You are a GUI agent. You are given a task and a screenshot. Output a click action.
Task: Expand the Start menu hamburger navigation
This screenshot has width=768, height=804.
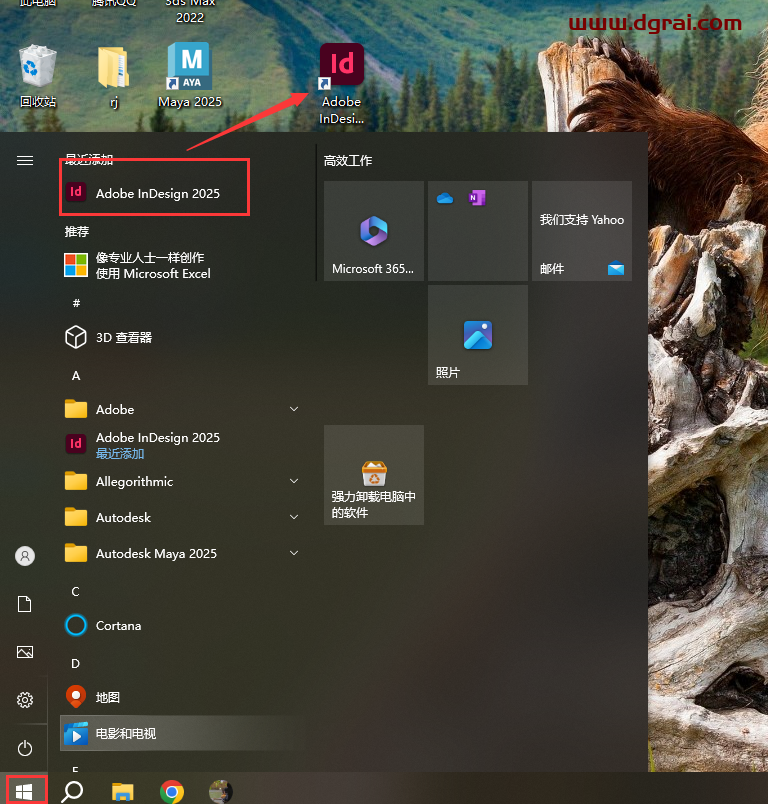[x=25, y=160]
